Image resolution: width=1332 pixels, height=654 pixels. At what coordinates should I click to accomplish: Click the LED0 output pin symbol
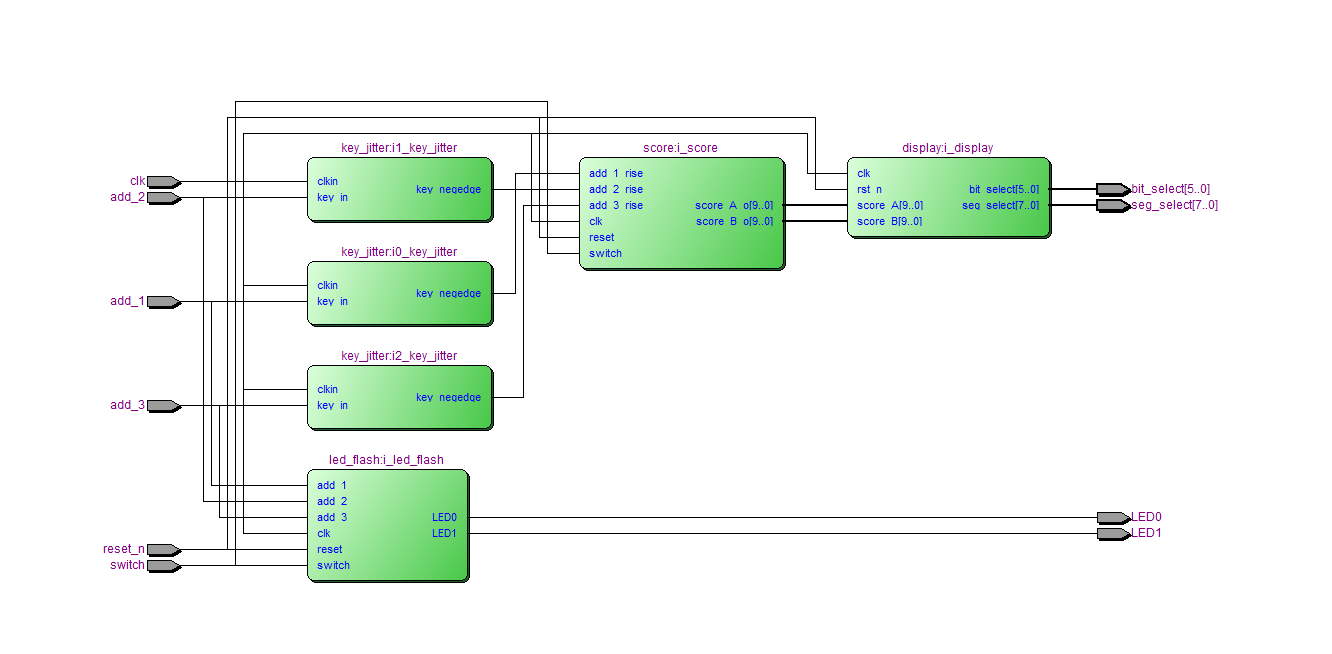click(x=1113, y=518)
